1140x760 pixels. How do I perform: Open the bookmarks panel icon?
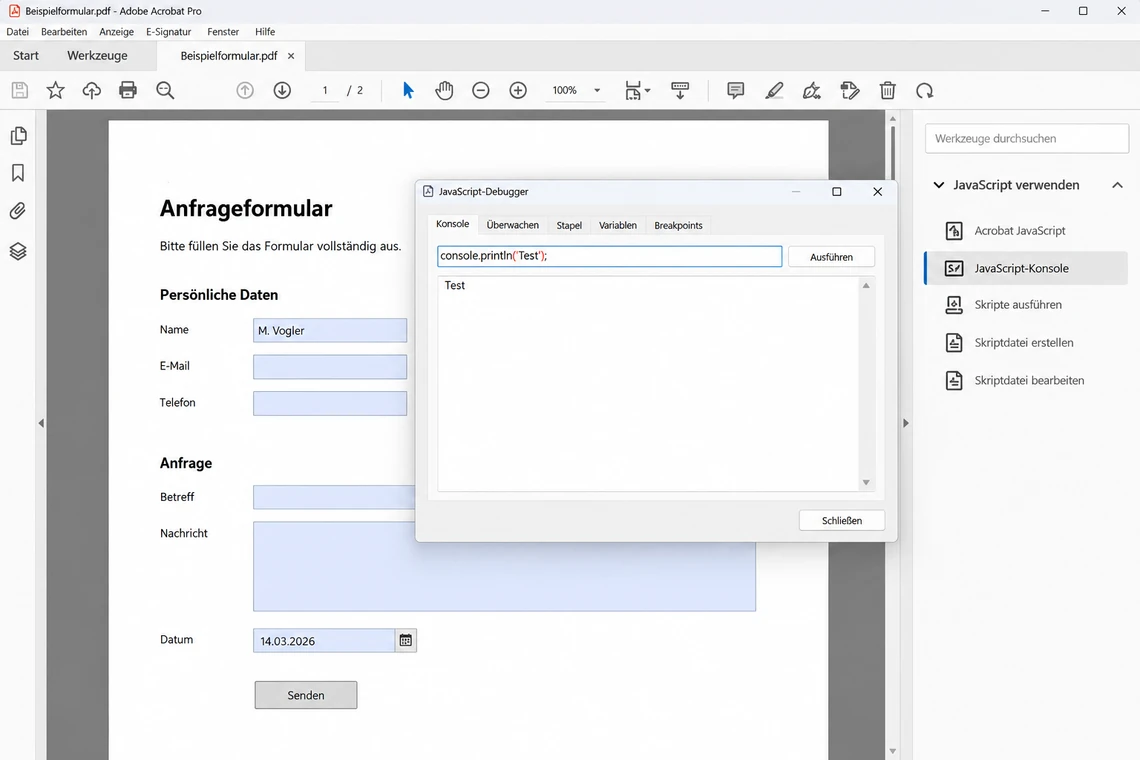click(x=18, y=172)
